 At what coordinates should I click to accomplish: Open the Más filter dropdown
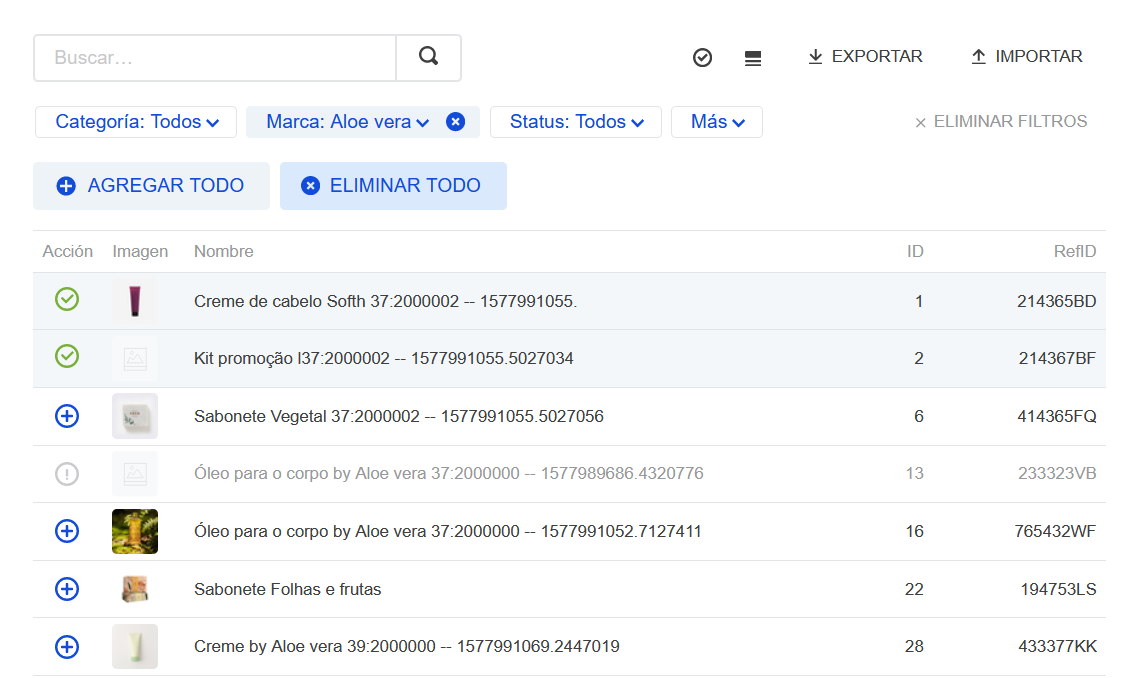pyautogui.click(x=716, y=121)
